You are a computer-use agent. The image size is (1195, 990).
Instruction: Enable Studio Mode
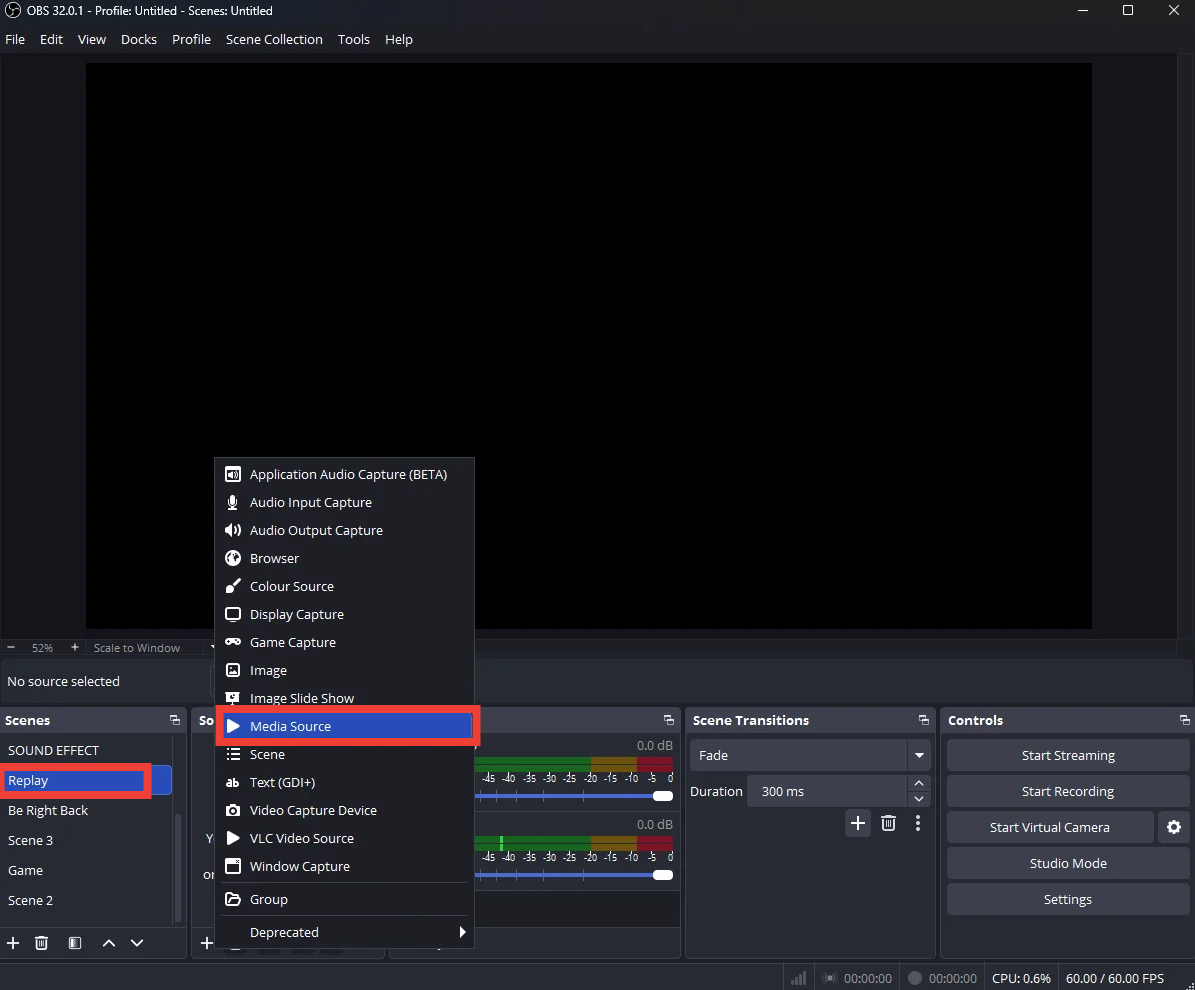click(1068, 863)
